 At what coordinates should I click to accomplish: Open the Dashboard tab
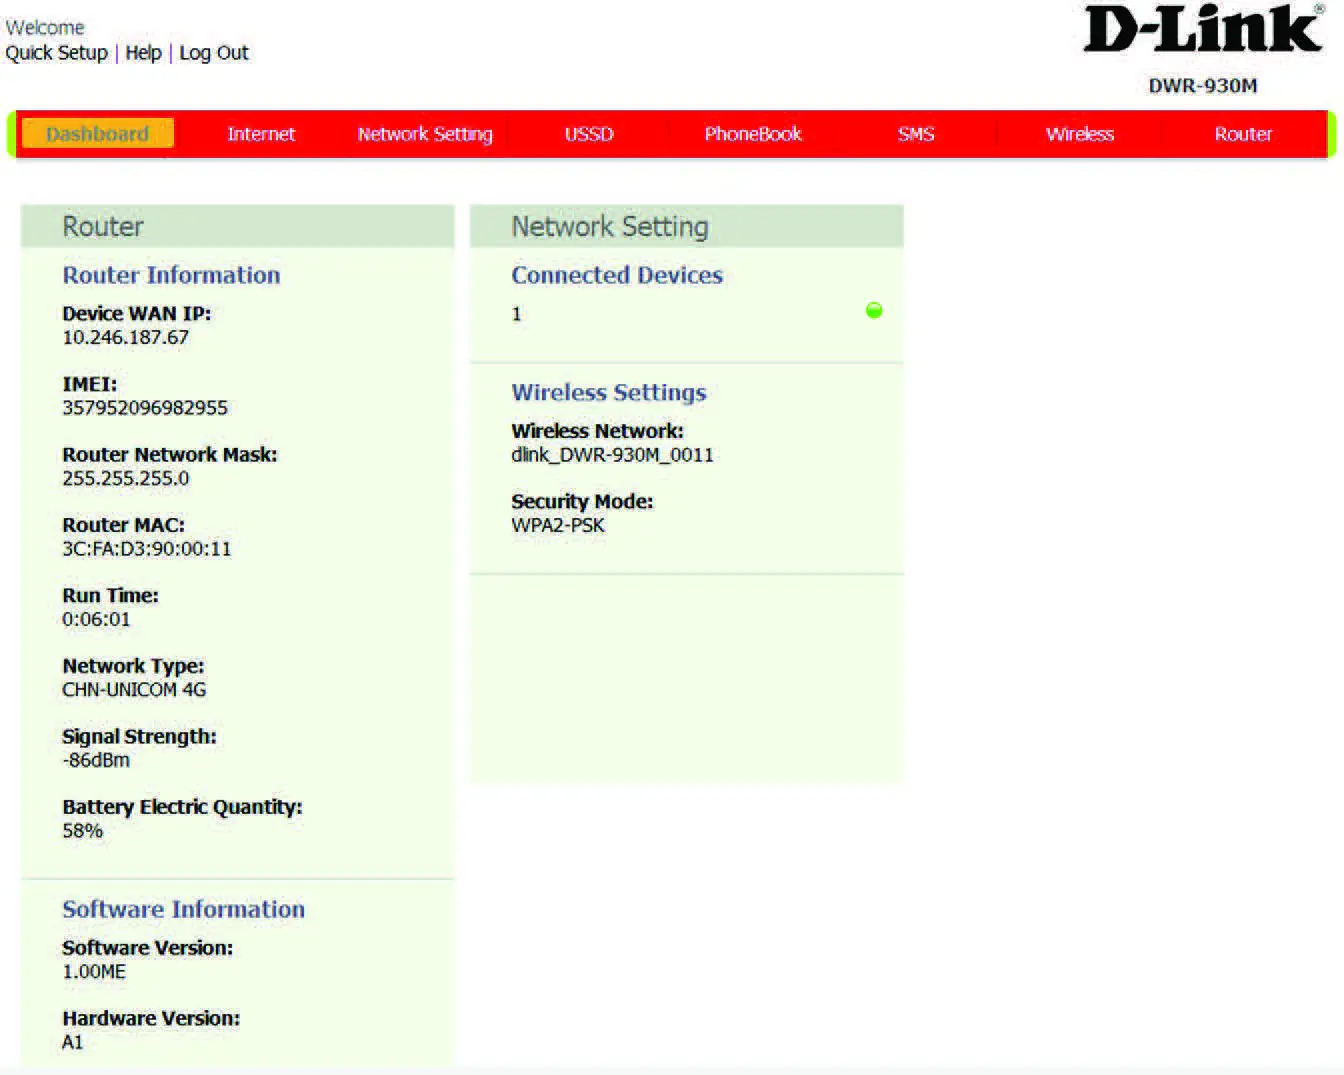pos(97,133)
